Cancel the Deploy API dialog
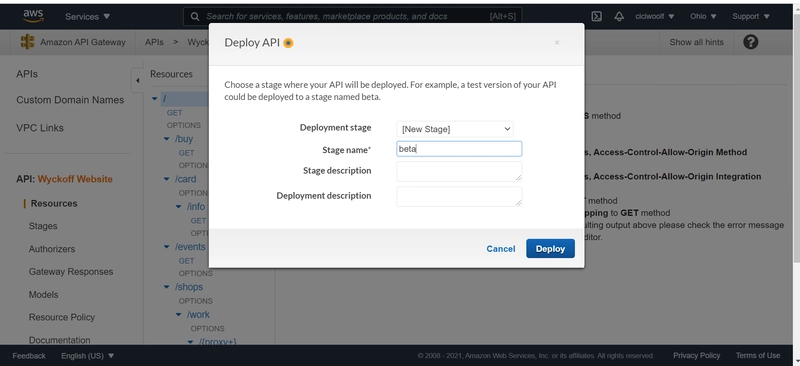Screen dimensions: 800x366 point(501,249)
